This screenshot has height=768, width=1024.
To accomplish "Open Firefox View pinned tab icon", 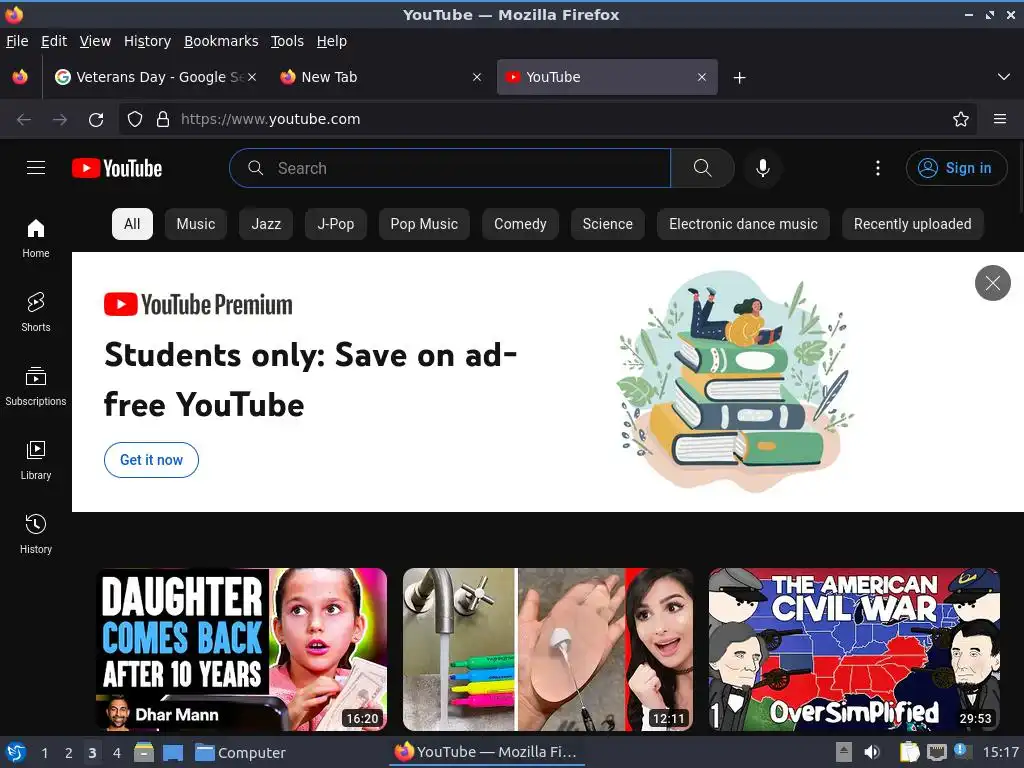I will point(20,77).
